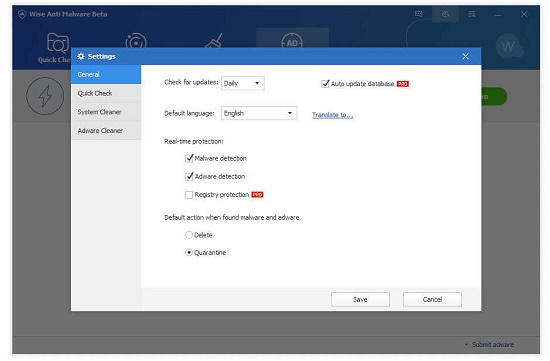The image size is (550, 361).
Task: Minimize the Wise Anti Malware window
Action: tap(498, 14)
